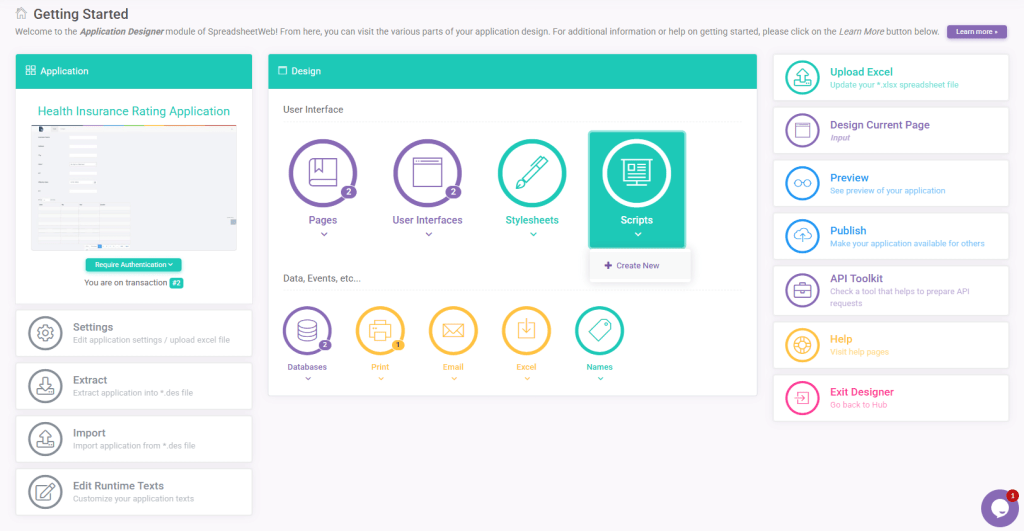
Task: Click the Learn more button
Action: click(976, 32)
